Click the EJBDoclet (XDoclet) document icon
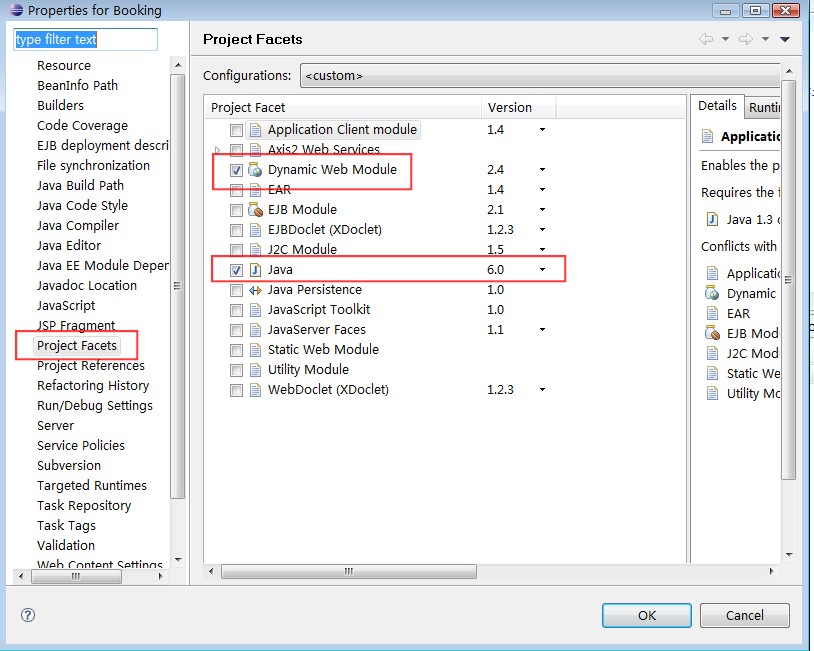Viewport: 814px width, 651px height. (x=255, y=230)
